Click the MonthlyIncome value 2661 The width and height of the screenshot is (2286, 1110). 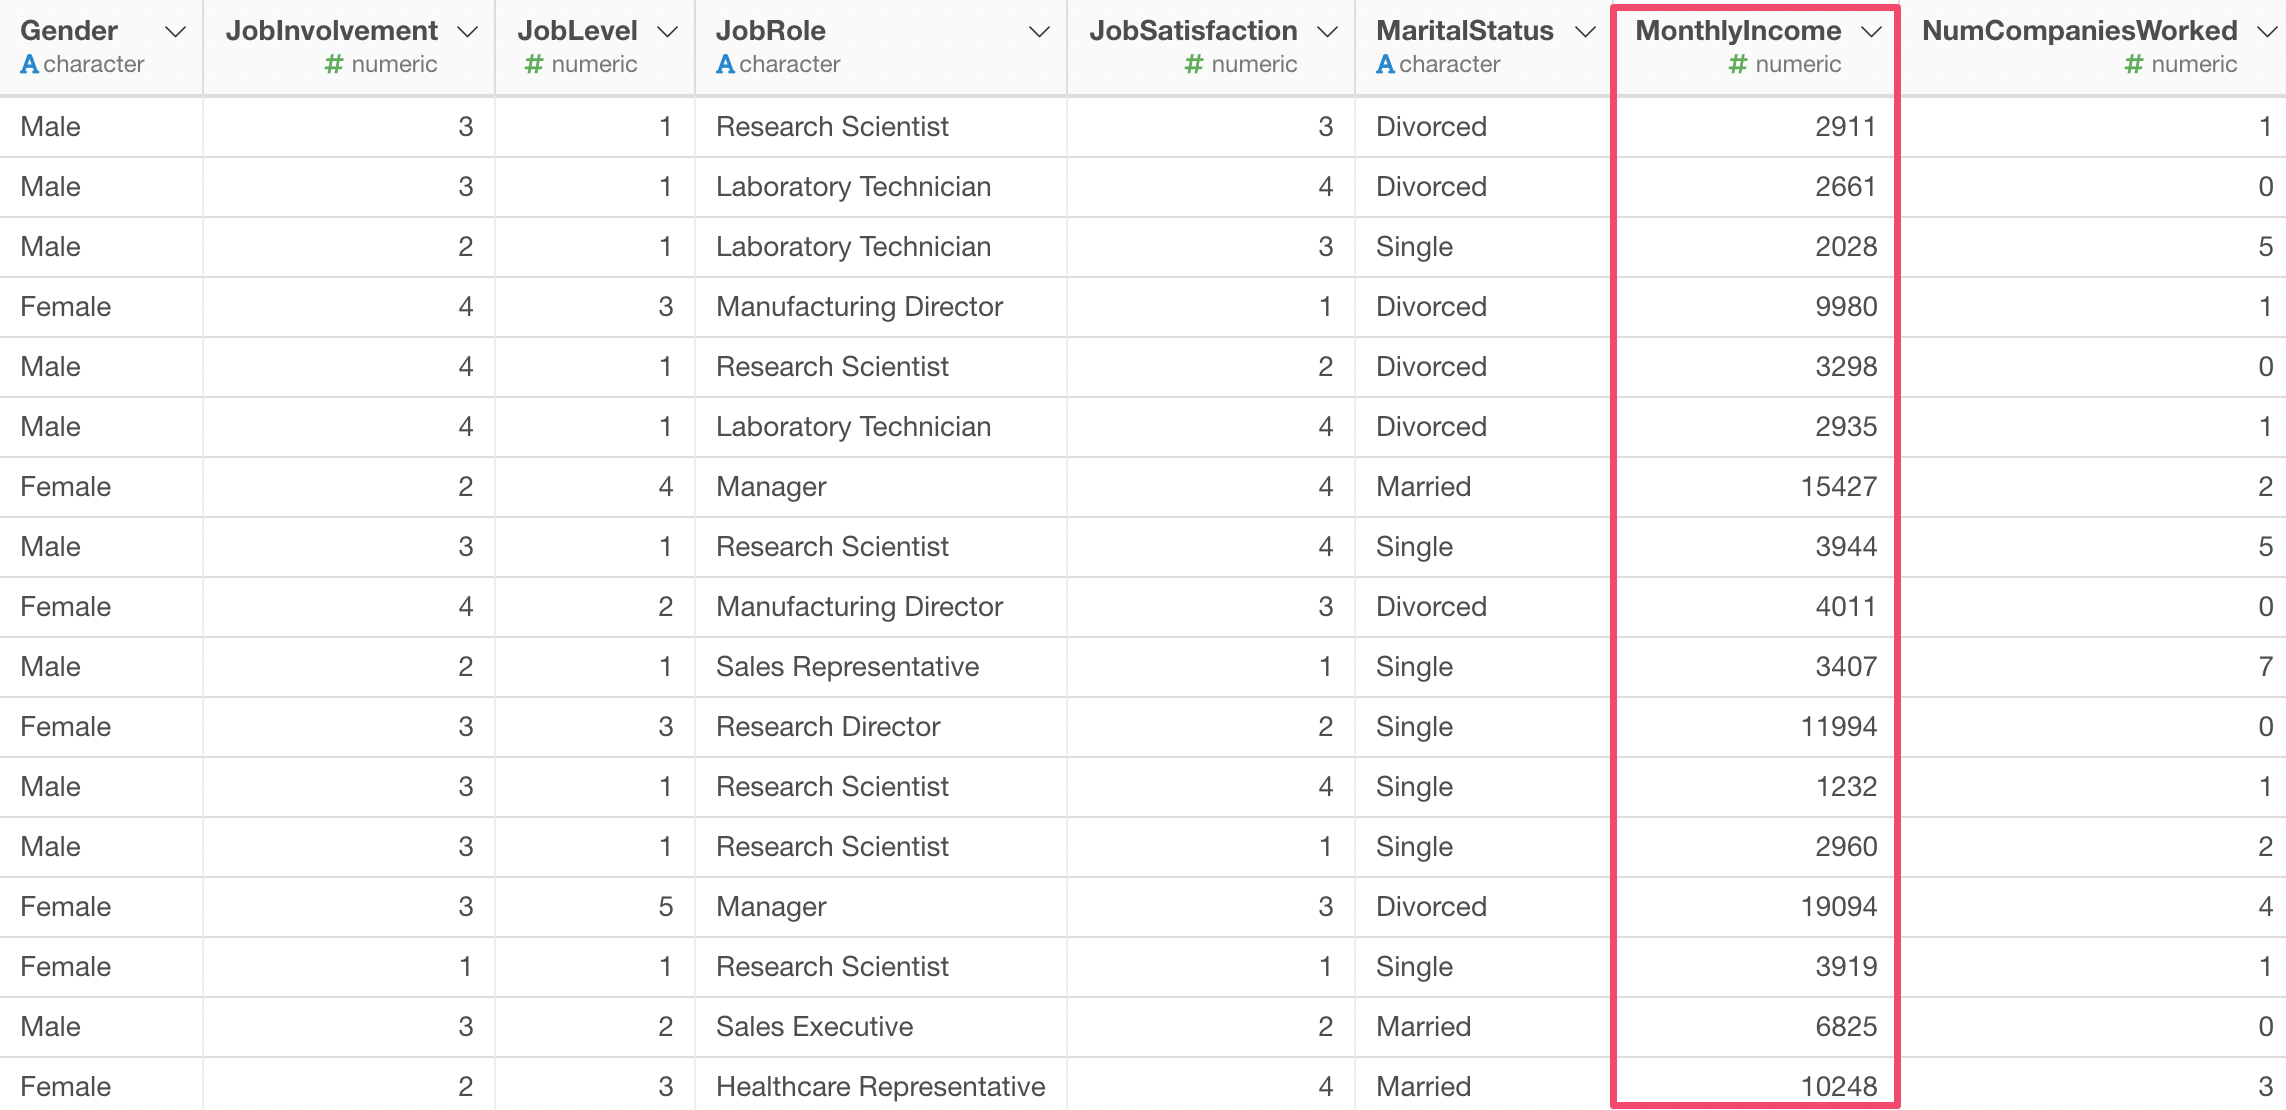click(x=1846, y=187)
